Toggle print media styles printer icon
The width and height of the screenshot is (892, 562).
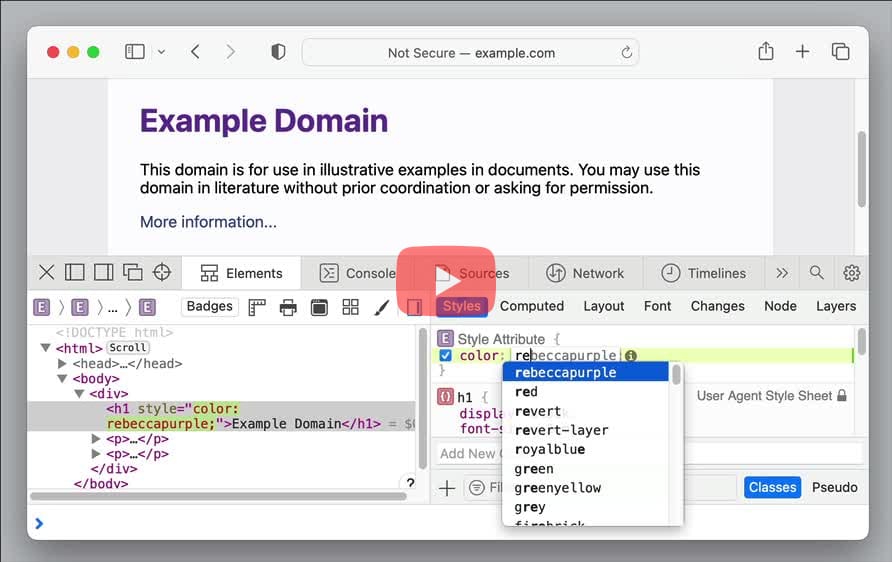288,308
